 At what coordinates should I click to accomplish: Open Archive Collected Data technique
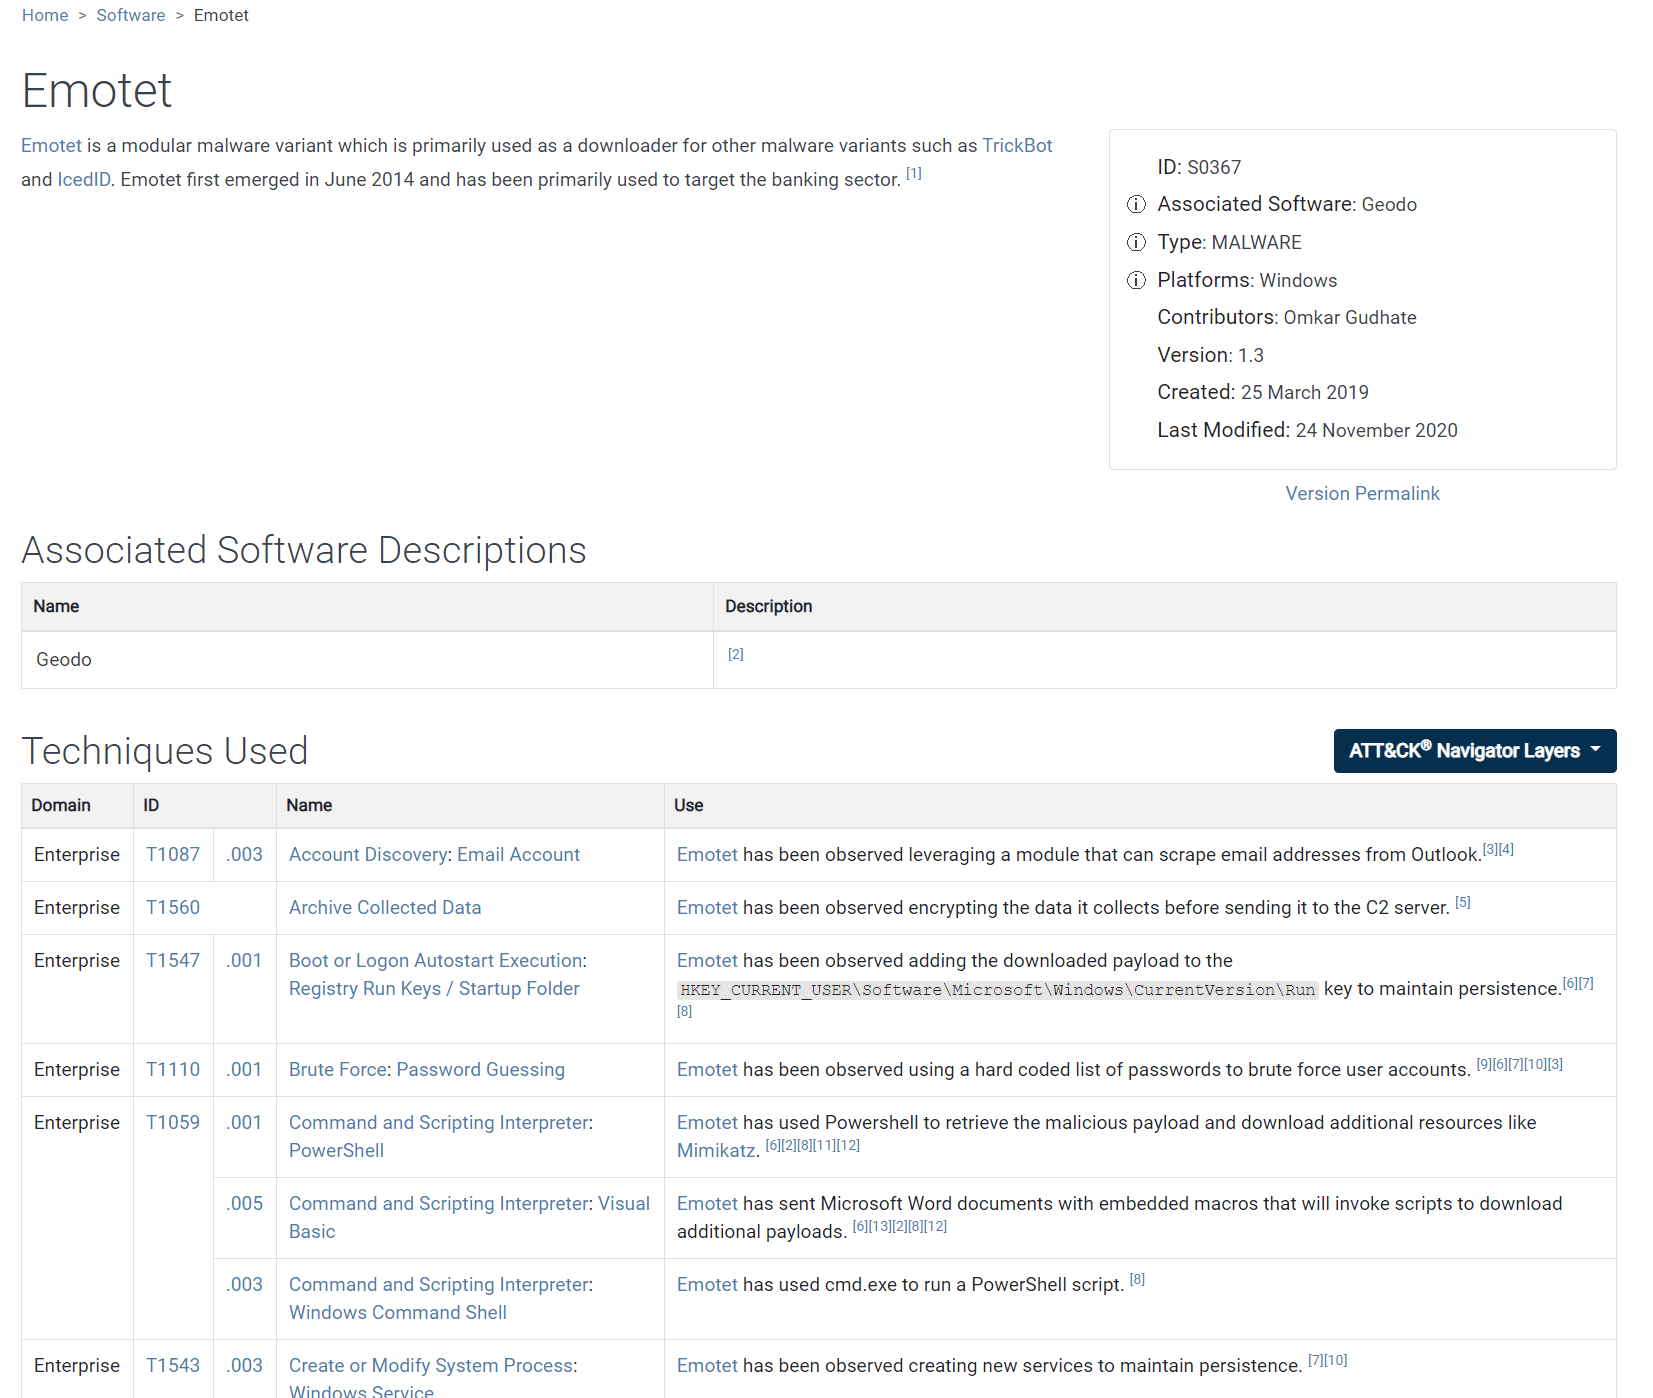pyautogui.click(x=385, y=908)
